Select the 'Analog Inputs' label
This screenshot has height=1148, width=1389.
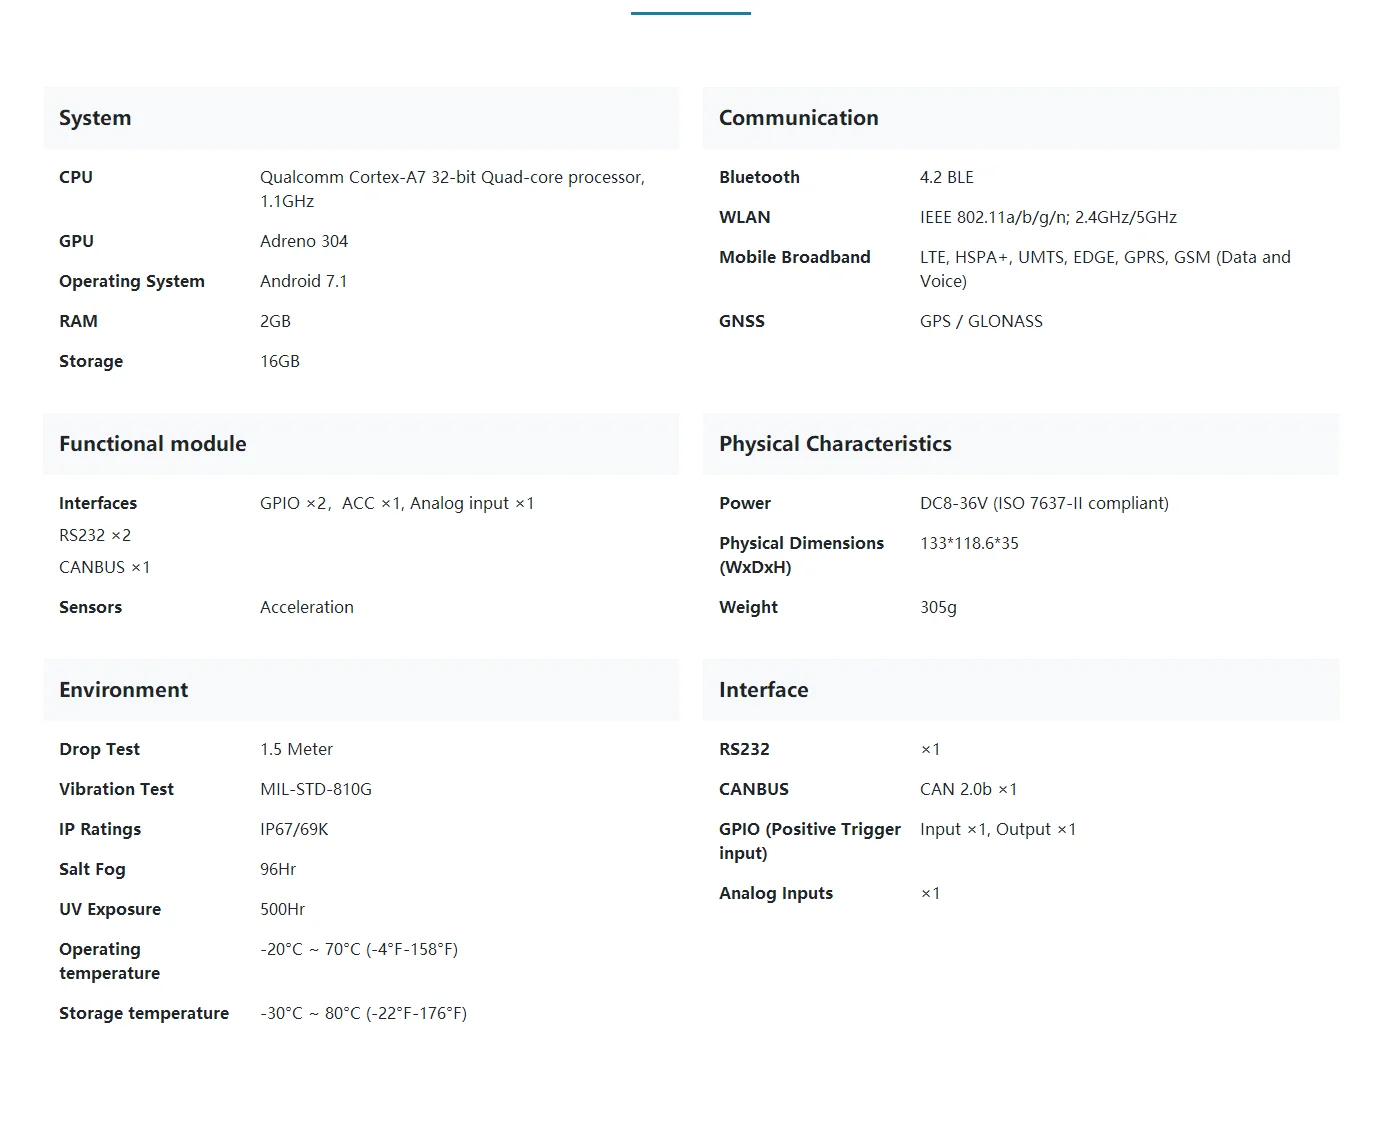tap(776, 893)
